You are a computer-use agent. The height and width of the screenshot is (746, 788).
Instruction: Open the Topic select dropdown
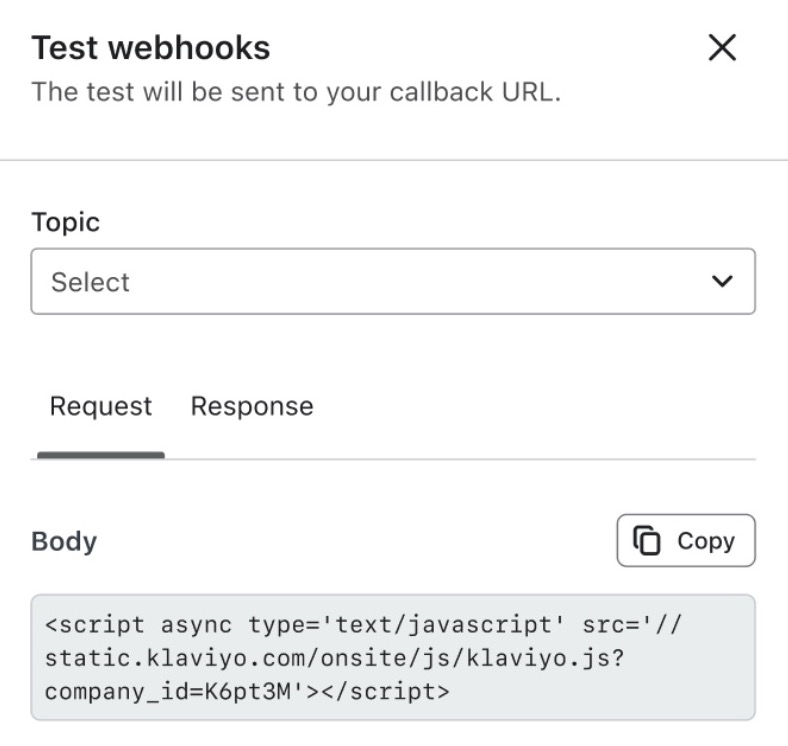(392, 282)
